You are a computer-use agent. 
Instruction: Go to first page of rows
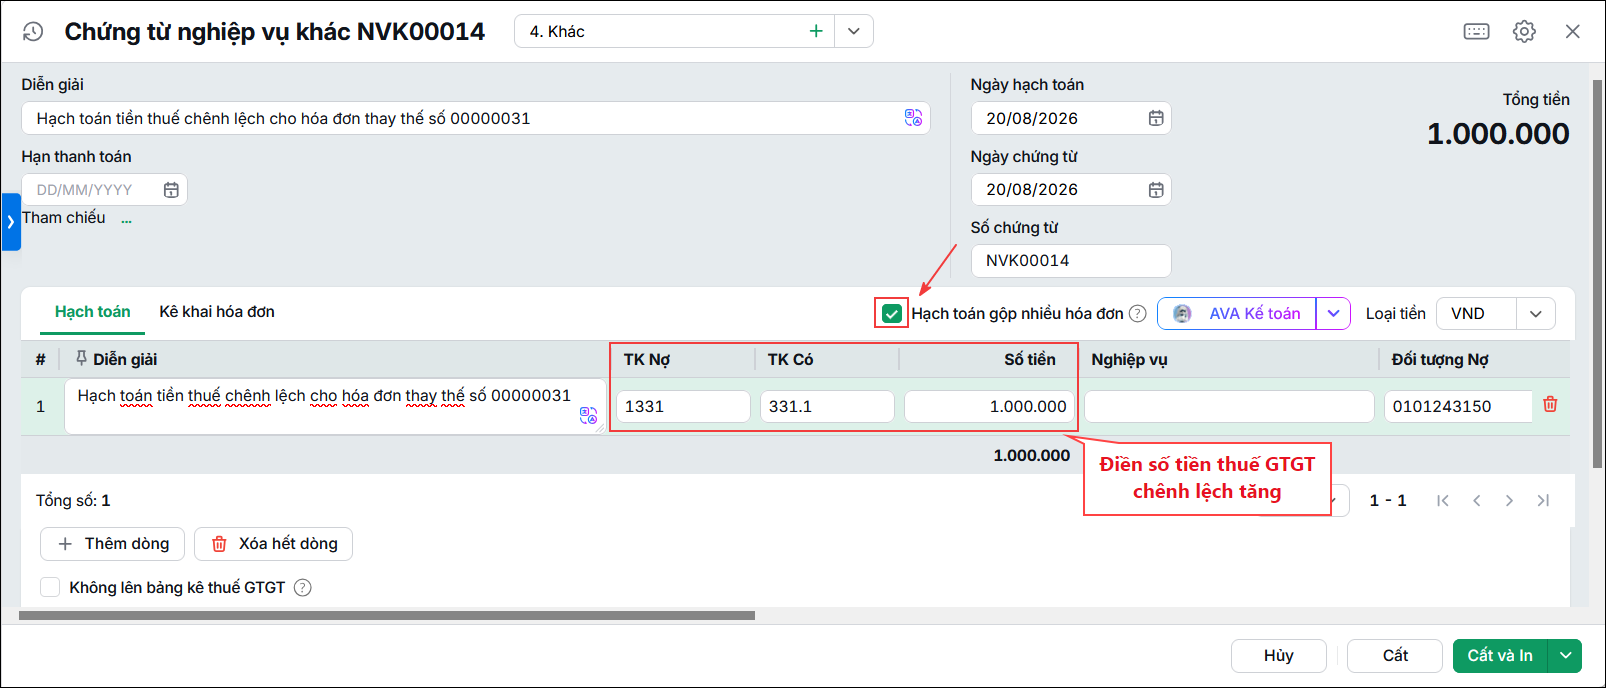pos(1442,501)
